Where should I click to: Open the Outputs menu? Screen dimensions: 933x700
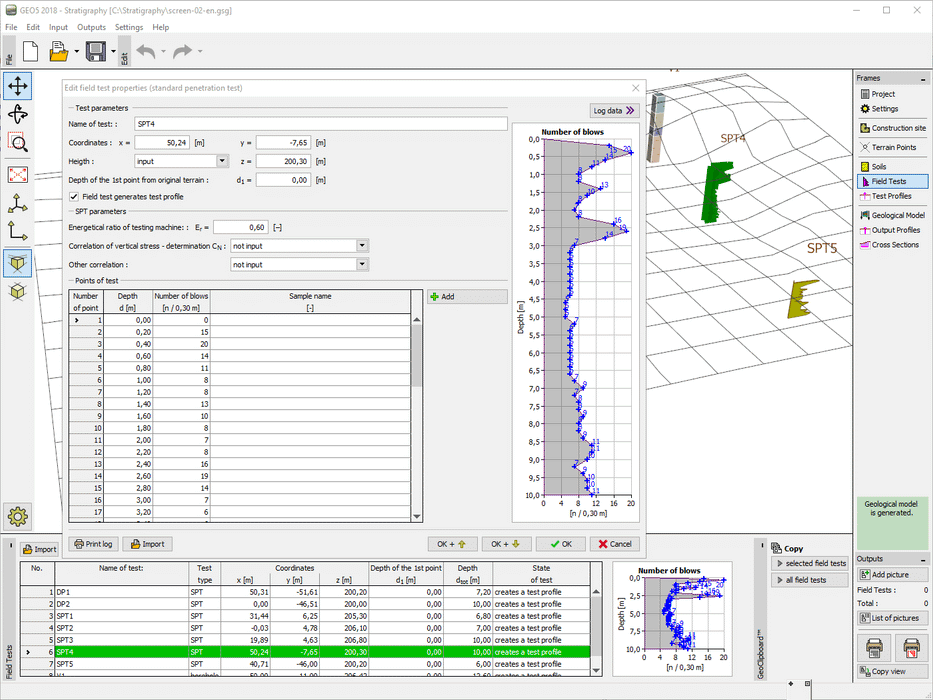point(91,27)
